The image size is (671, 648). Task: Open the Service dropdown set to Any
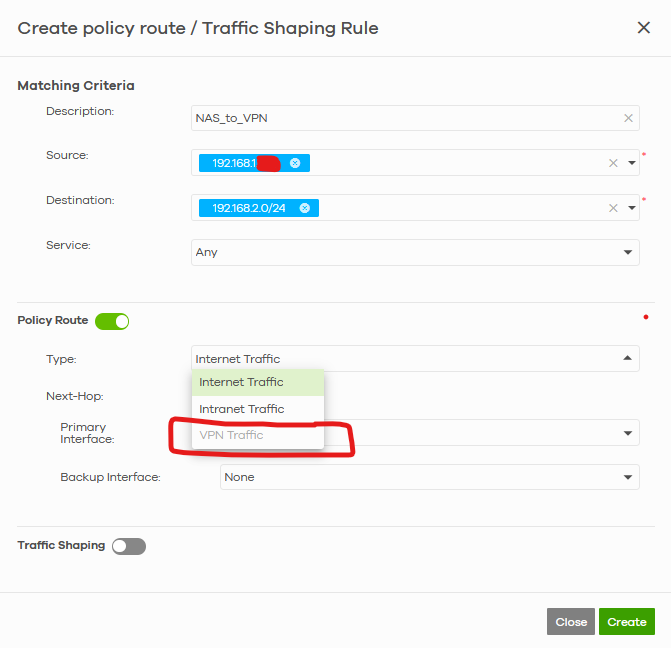[x=415, y=253]
